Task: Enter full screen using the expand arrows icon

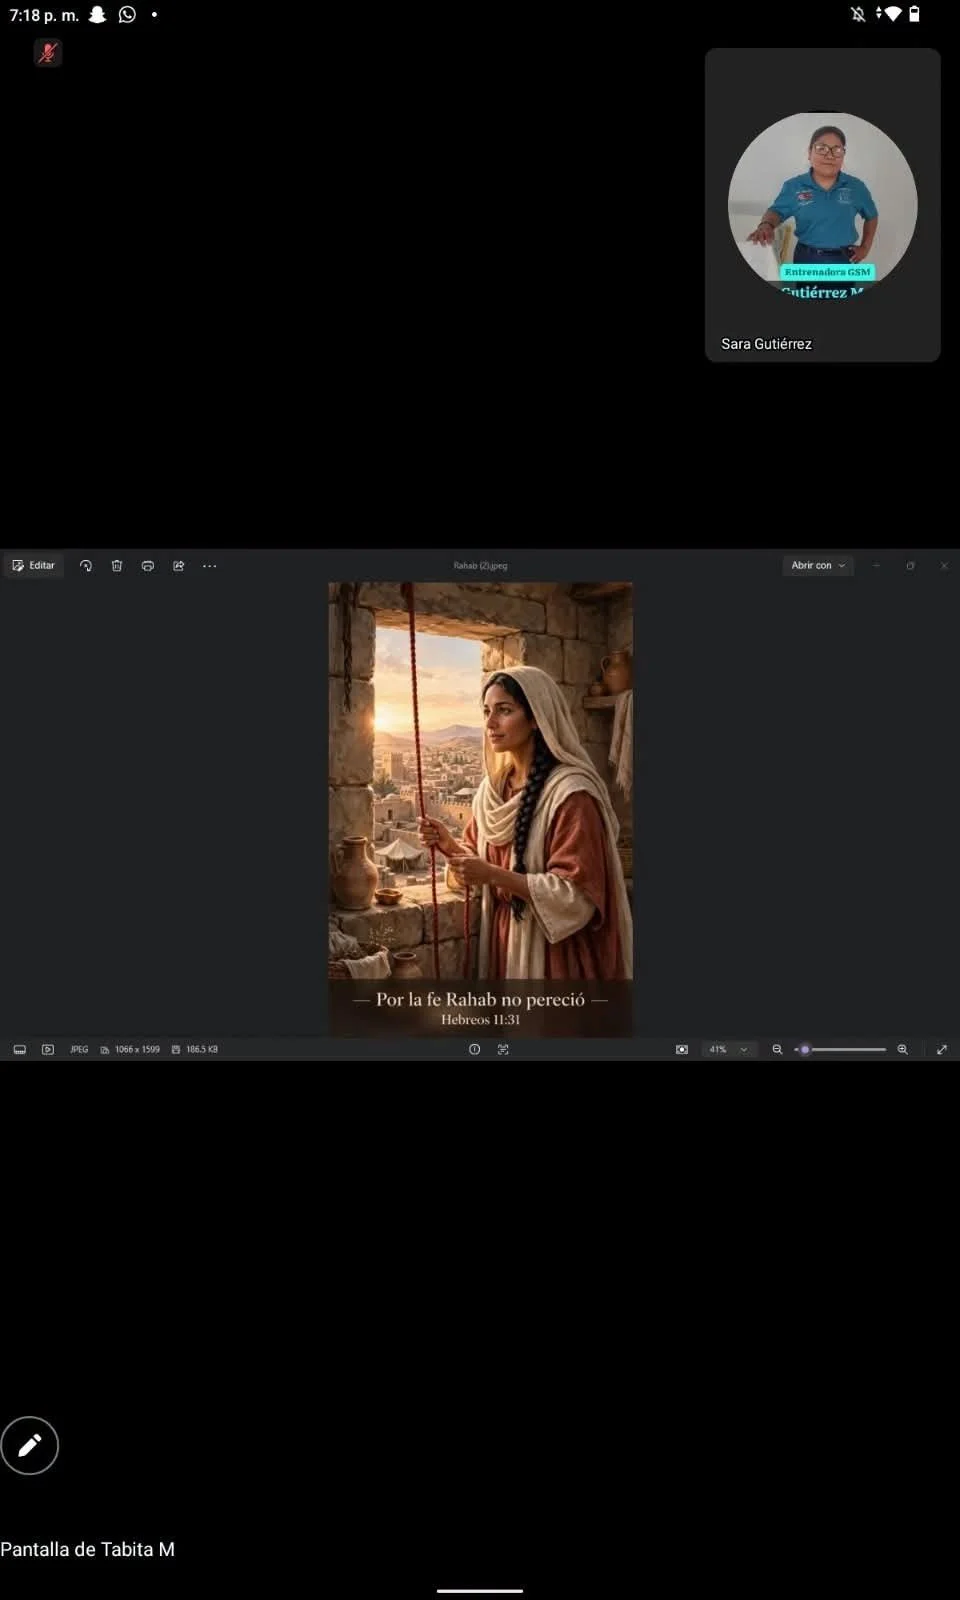Action: pos(942,1050)
